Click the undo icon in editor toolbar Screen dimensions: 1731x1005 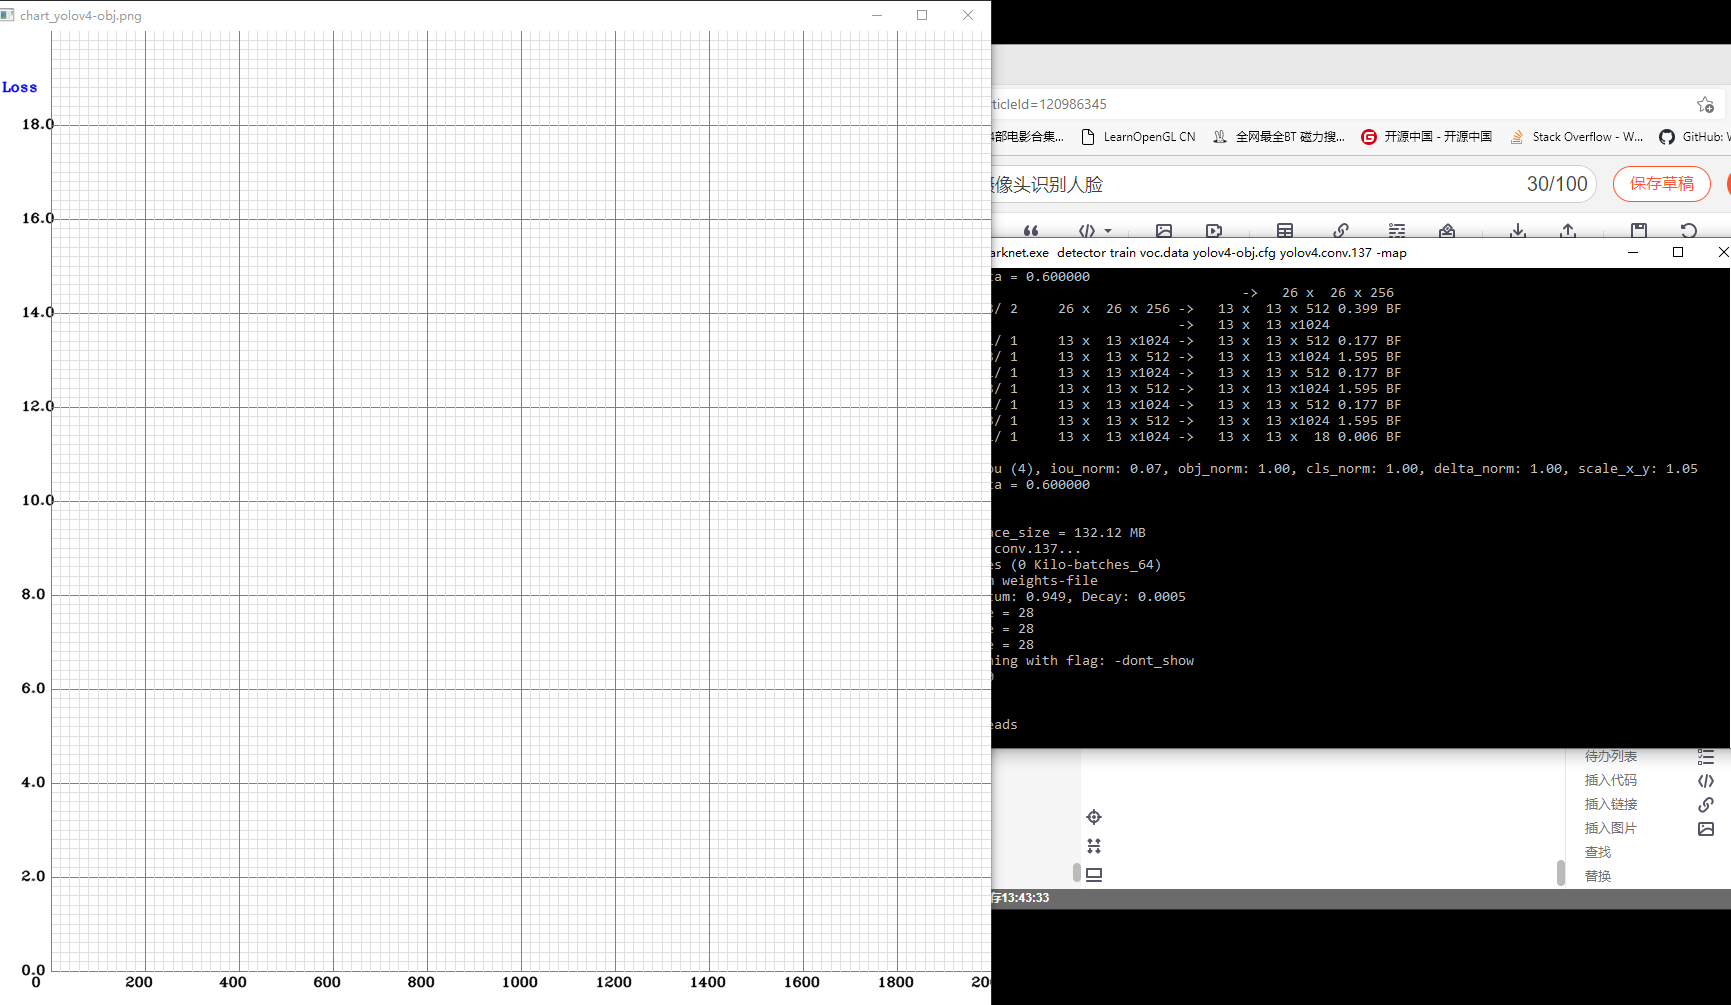(x=1689, y=231)
